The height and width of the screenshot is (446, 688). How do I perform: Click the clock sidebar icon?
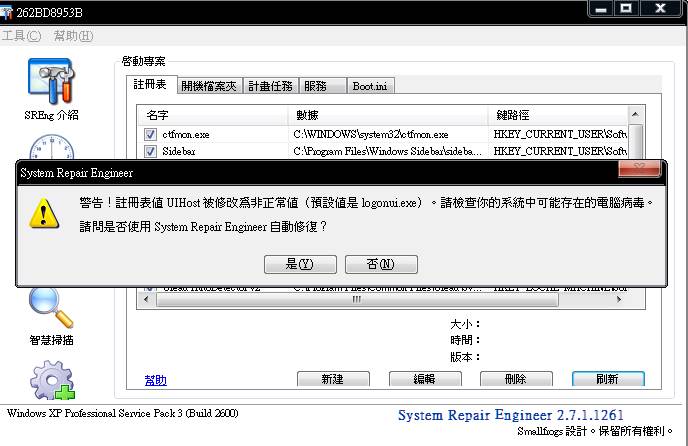tap(51, 147)
